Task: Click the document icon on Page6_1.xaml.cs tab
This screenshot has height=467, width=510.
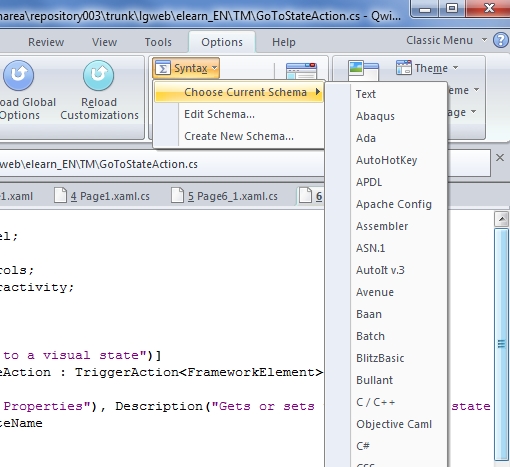Action: point(177,195)
